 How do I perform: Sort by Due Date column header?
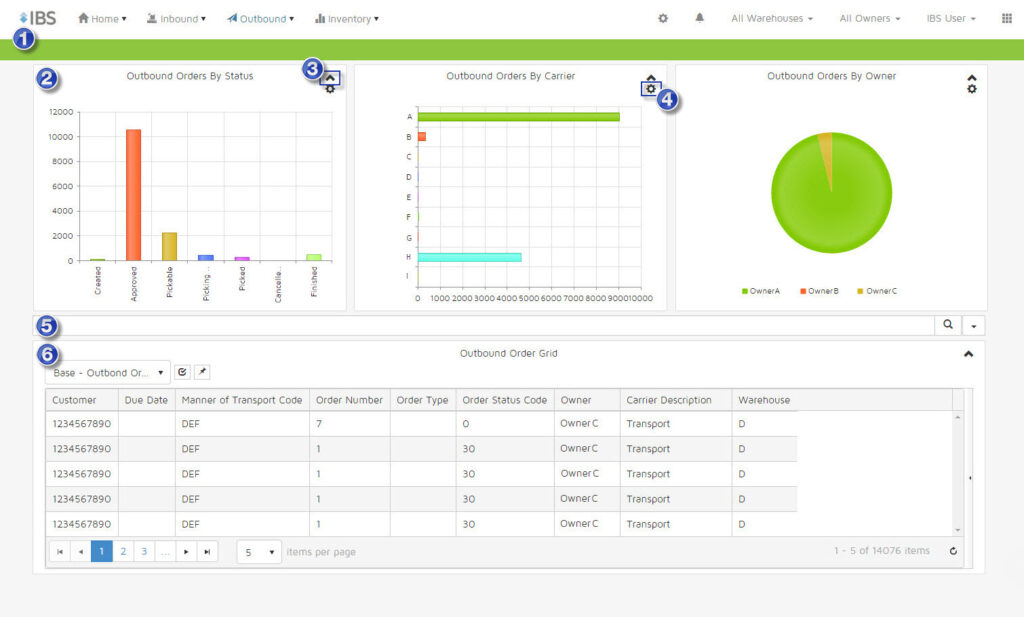tap(146, 400)
